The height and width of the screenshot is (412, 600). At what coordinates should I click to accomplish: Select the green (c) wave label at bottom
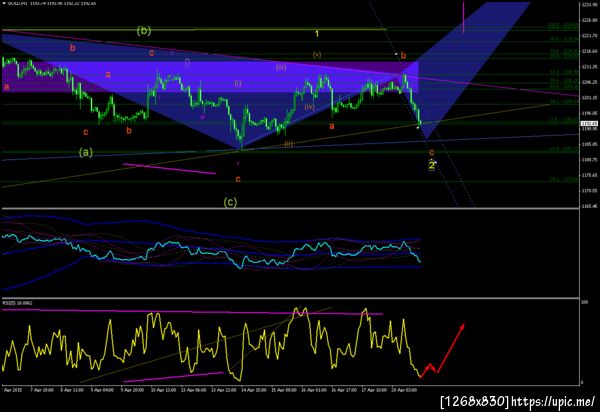click(230, 202)
